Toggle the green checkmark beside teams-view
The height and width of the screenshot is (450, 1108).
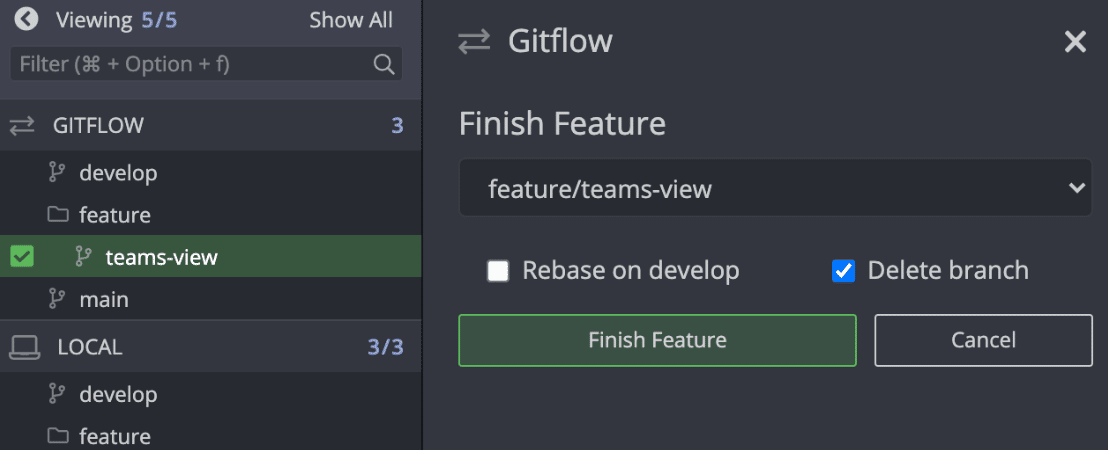point(22,257)
